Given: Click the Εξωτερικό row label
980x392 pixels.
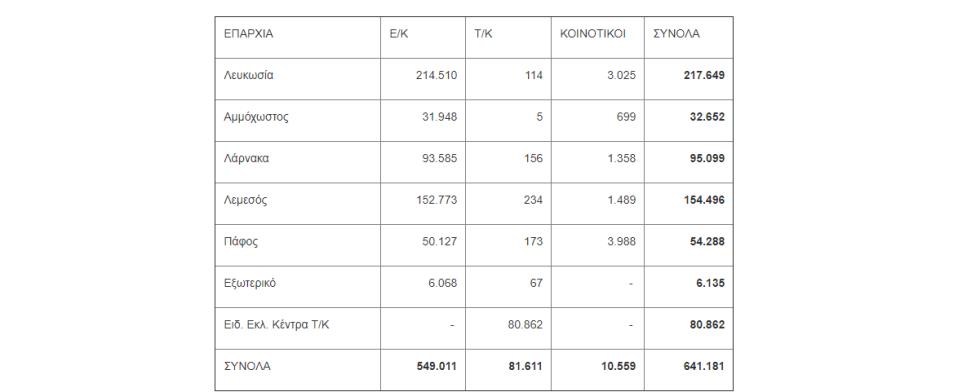Looking at the screenshot, I should click(x=249, y=283).
